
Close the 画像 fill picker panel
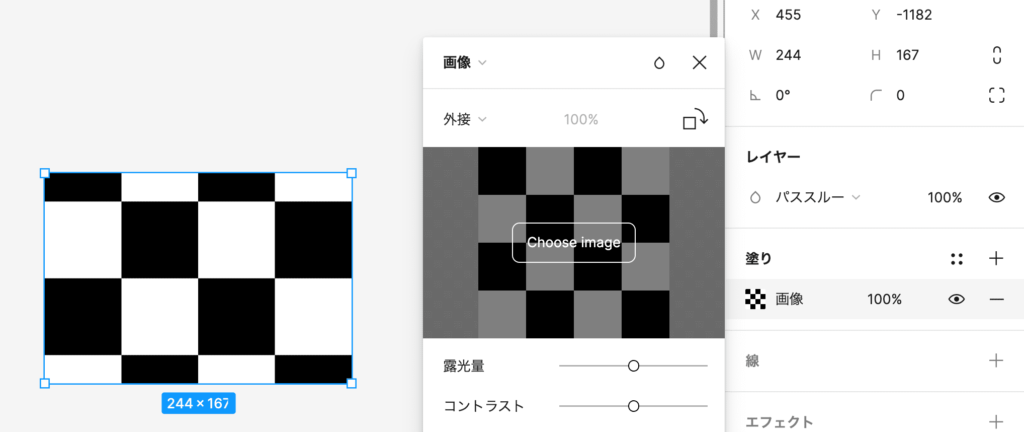[x=700, y=63]
